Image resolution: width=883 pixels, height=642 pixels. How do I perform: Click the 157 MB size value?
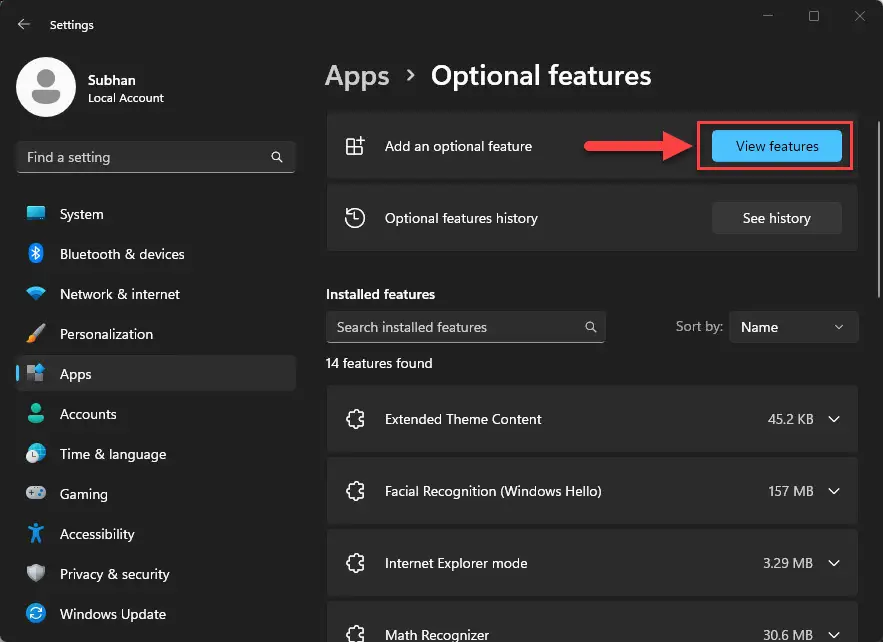tap(791, 491)
